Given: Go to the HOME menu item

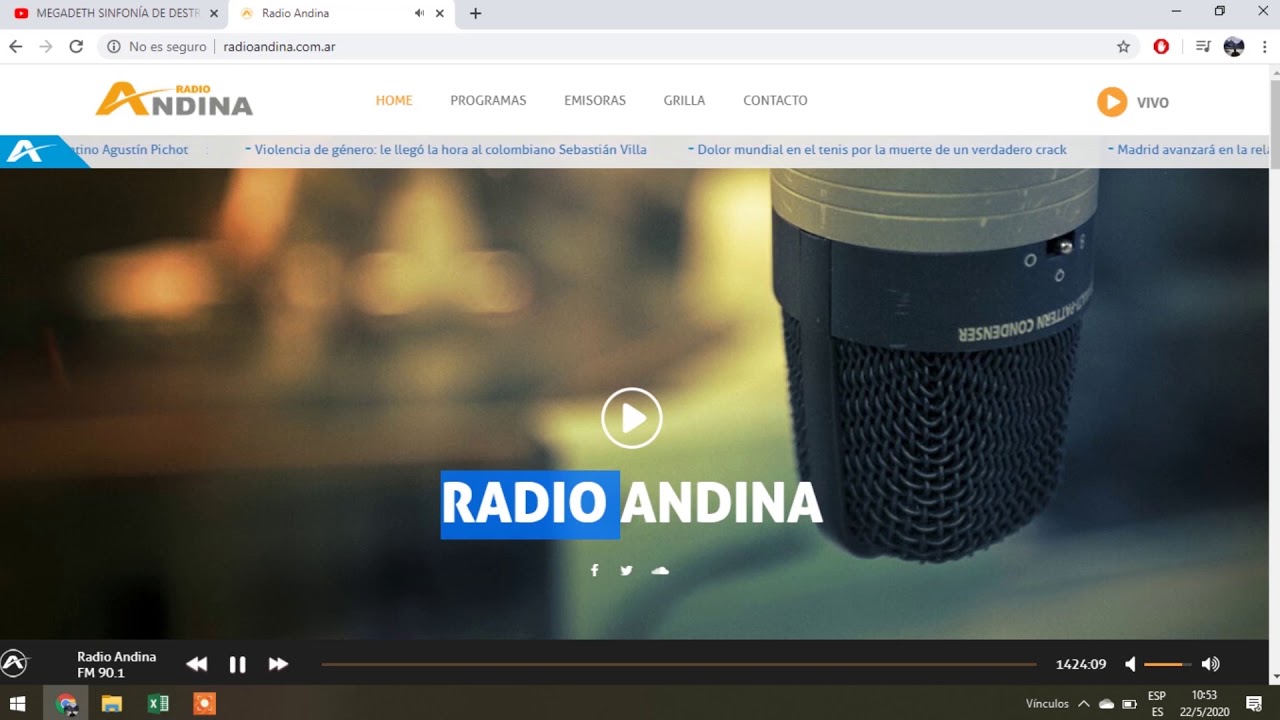Looking at the screenshot, I should click(394, 100).
